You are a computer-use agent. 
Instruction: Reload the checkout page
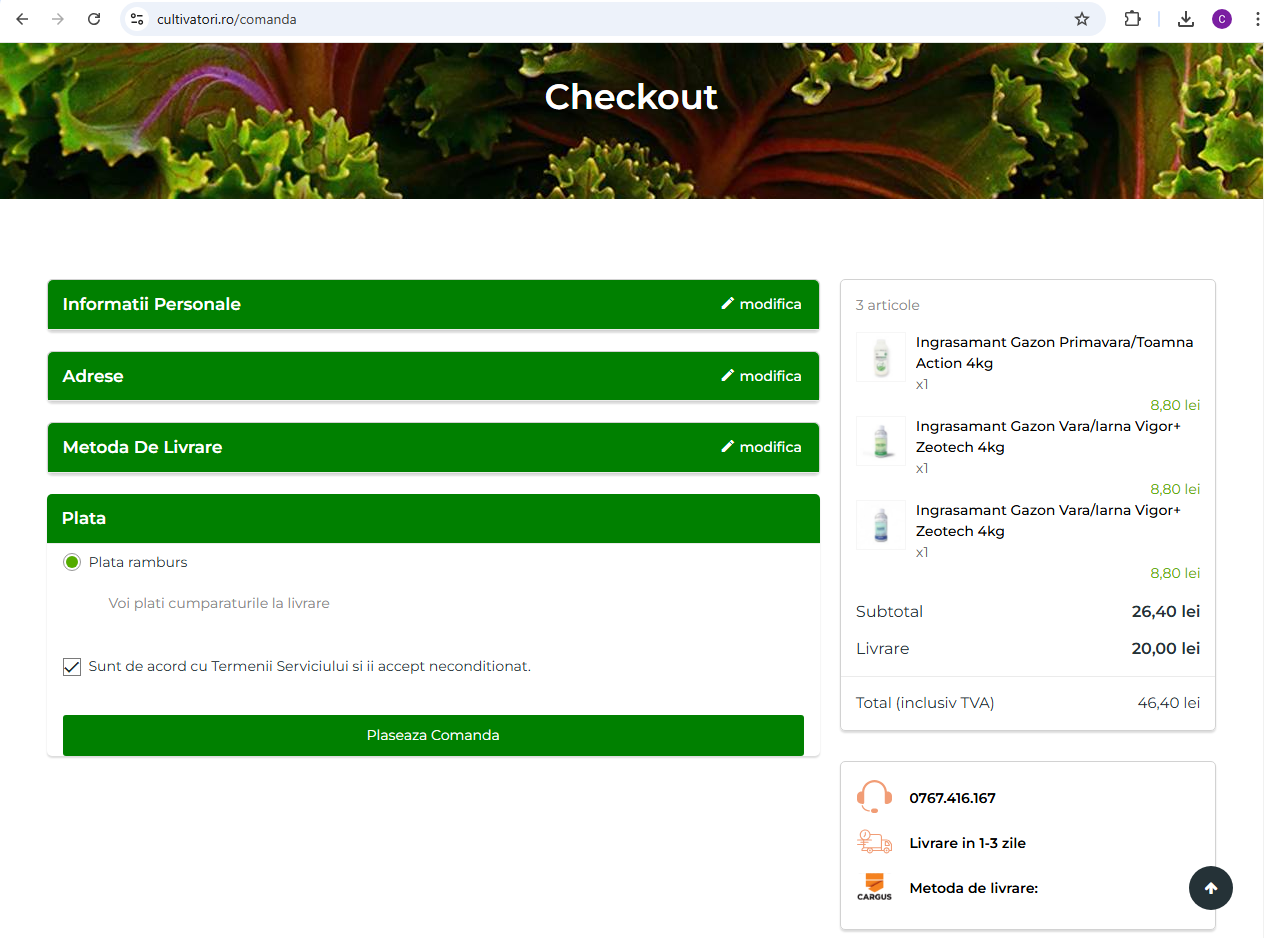point(94,19)
